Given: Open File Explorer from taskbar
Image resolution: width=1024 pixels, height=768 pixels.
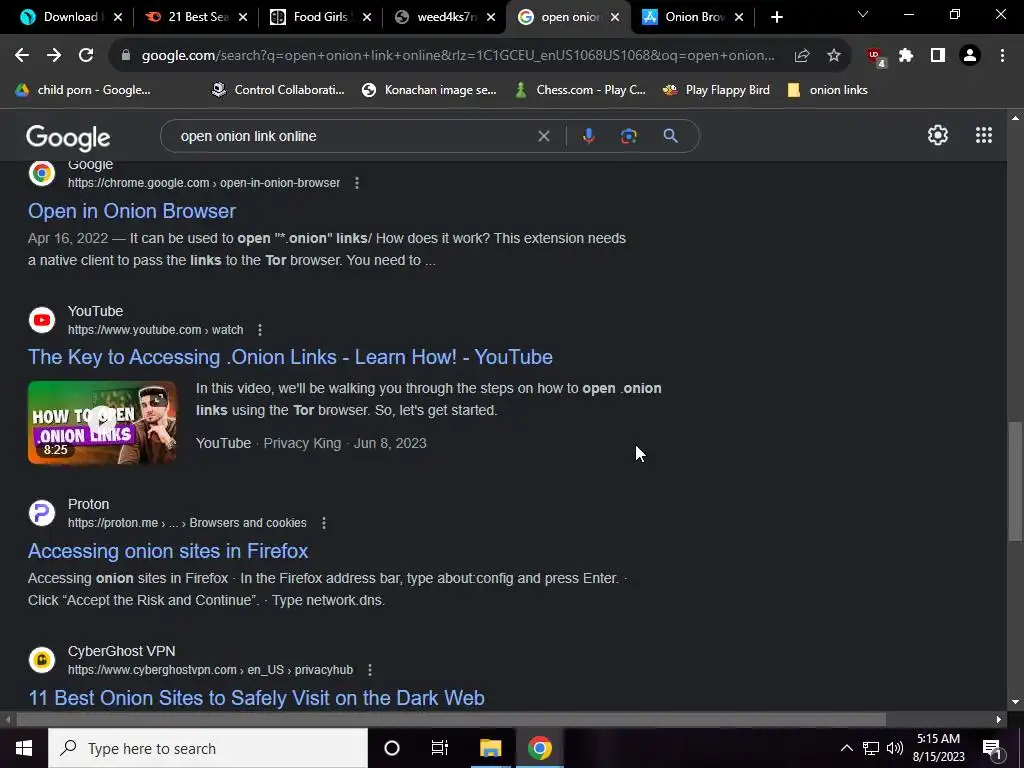Looking at the screenshot, I should 490,748.
